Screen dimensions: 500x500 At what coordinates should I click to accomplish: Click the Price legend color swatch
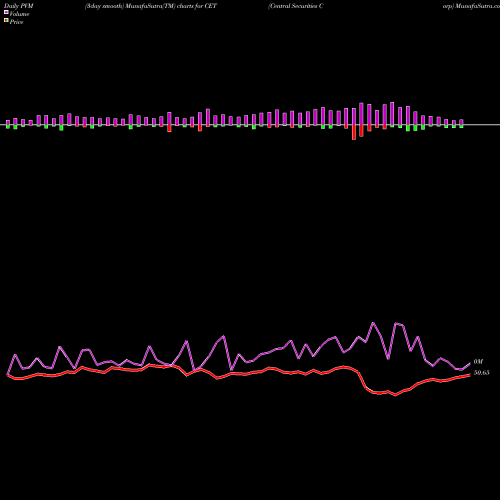(6, 20)
